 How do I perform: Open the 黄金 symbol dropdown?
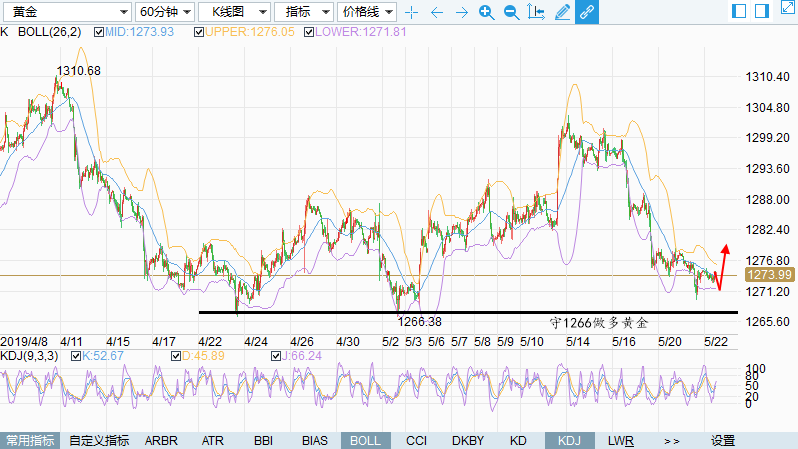[x=66, y=12]
